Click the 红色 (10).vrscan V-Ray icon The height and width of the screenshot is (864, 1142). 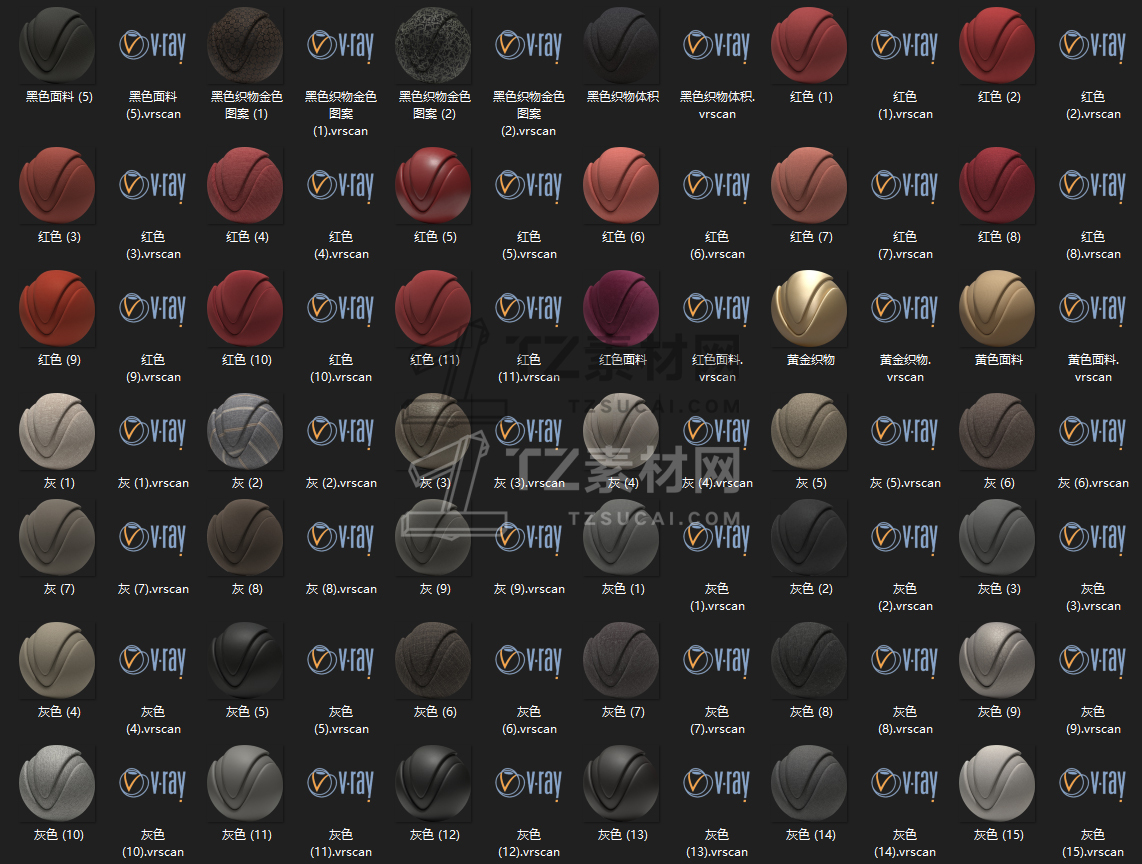[x=340, y=308]
